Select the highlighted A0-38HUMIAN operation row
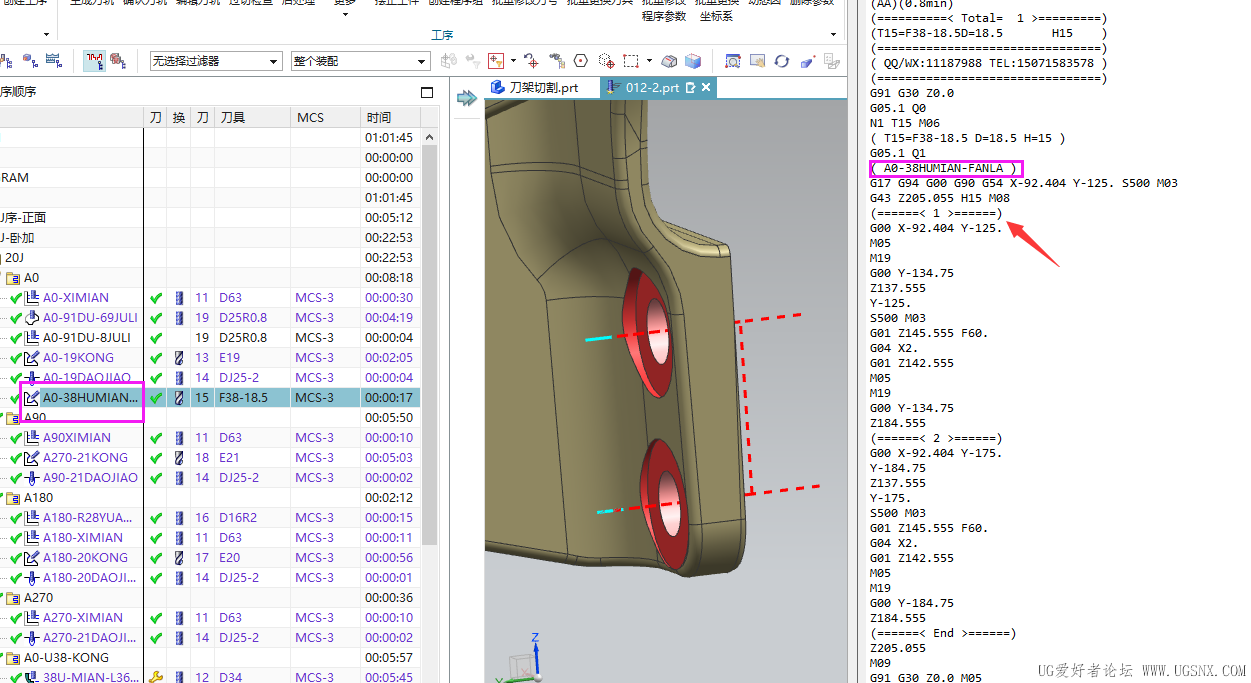This screenshot has width=1251, height=683. (210, 397)
